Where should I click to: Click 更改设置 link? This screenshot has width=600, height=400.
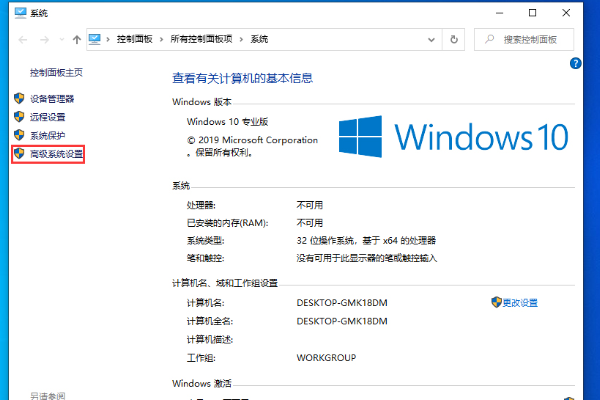(520, 303)
